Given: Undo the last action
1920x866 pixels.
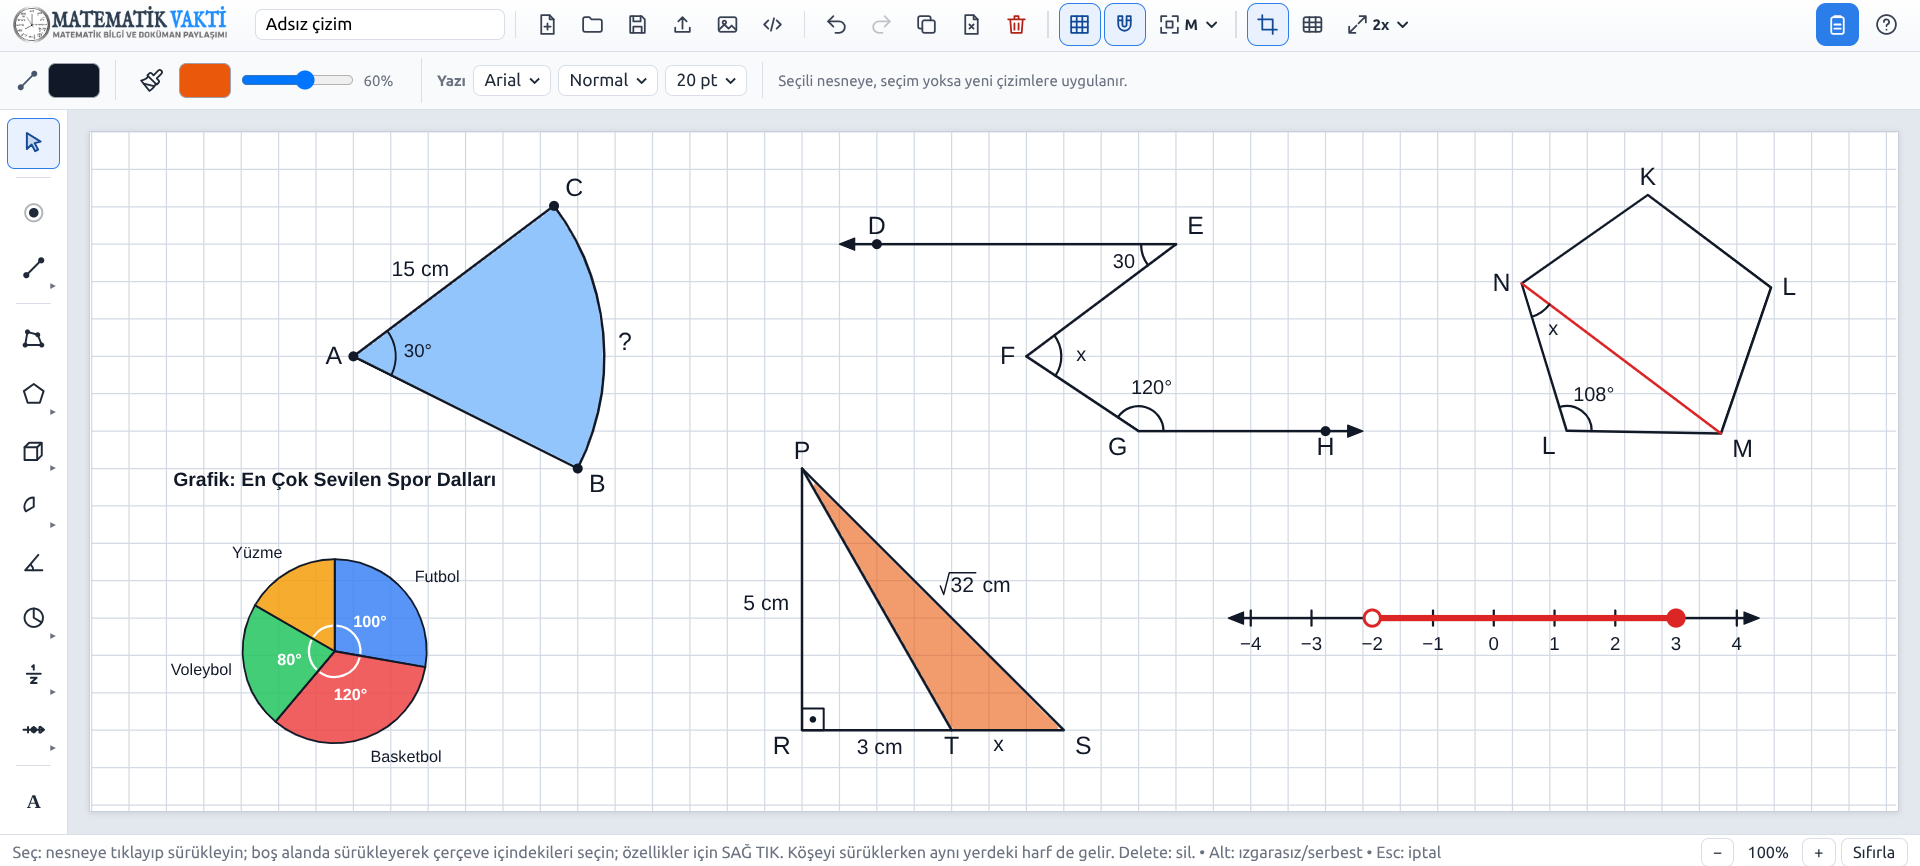Looking at the screenshot, I should (x=836, y=25).
